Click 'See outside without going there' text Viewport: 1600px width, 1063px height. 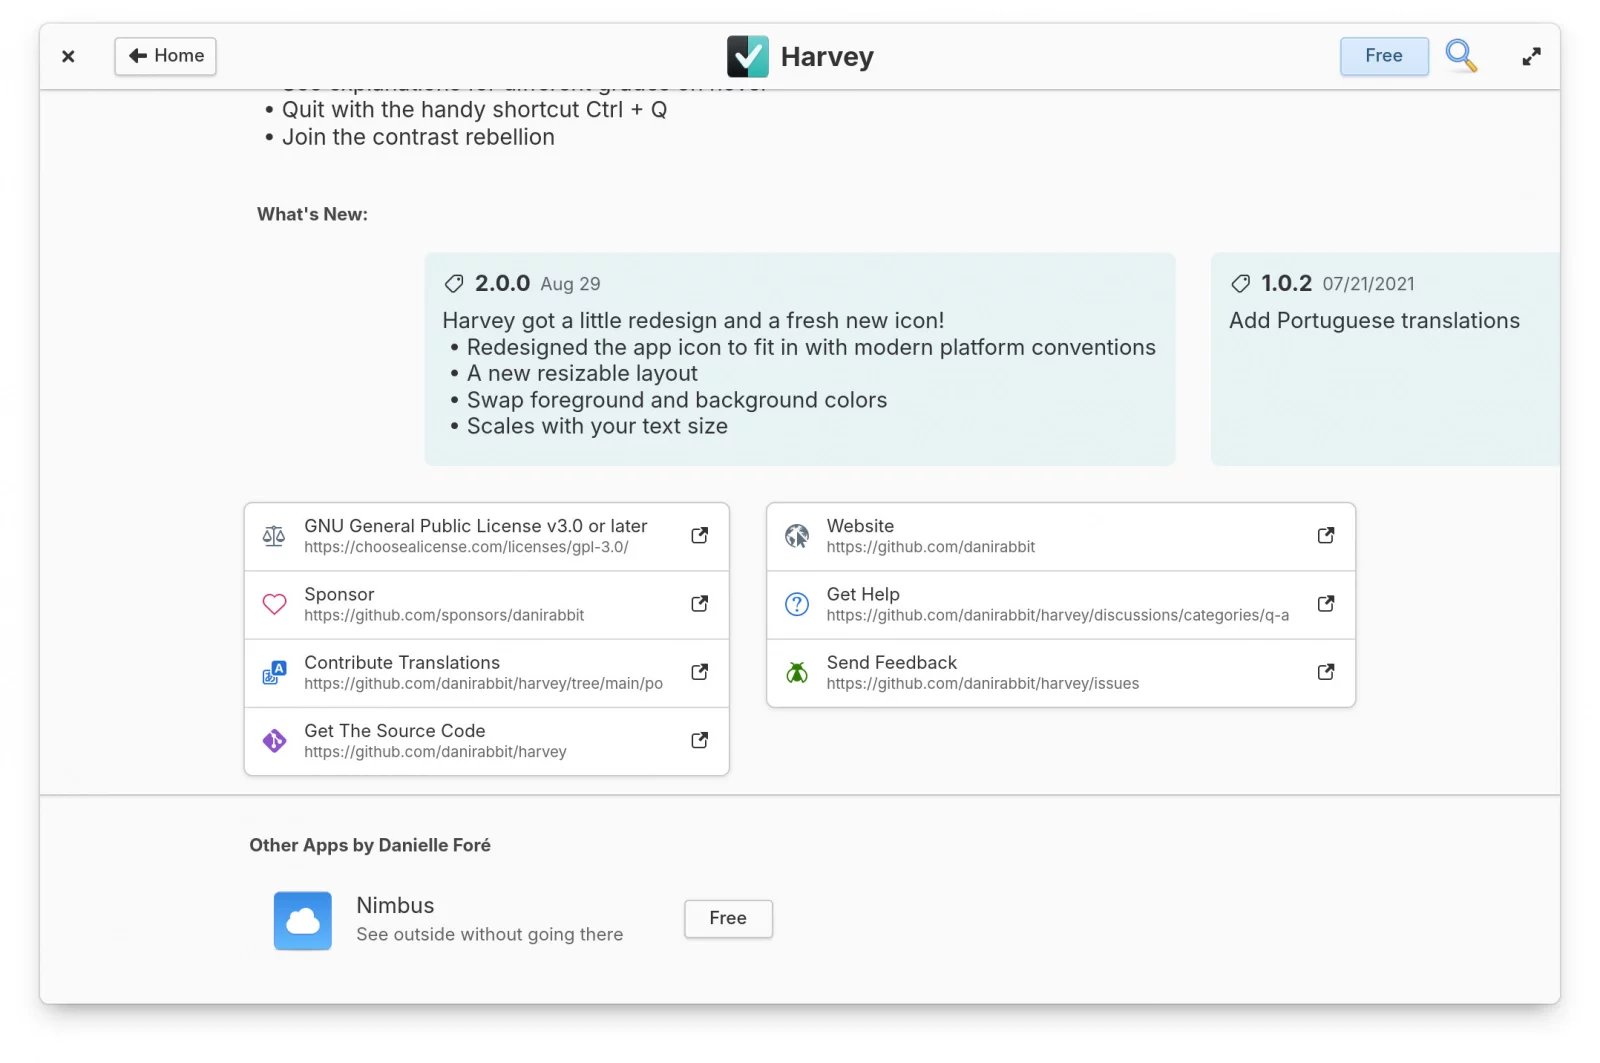489,935
